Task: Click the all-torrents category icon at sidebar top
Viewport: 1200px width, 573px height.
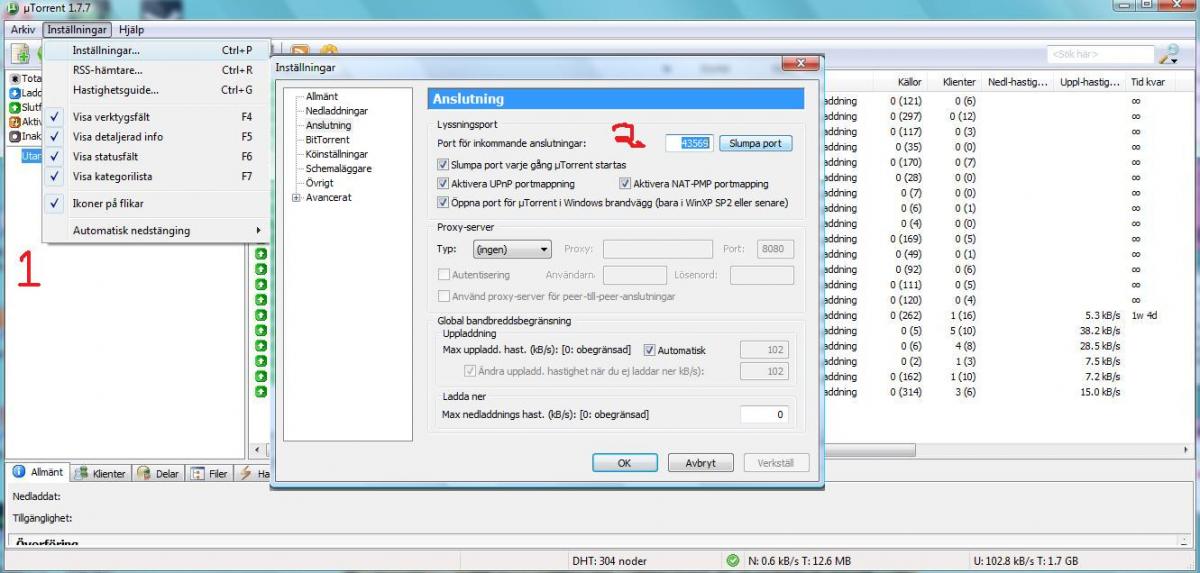Action: [x=15, y=79]
